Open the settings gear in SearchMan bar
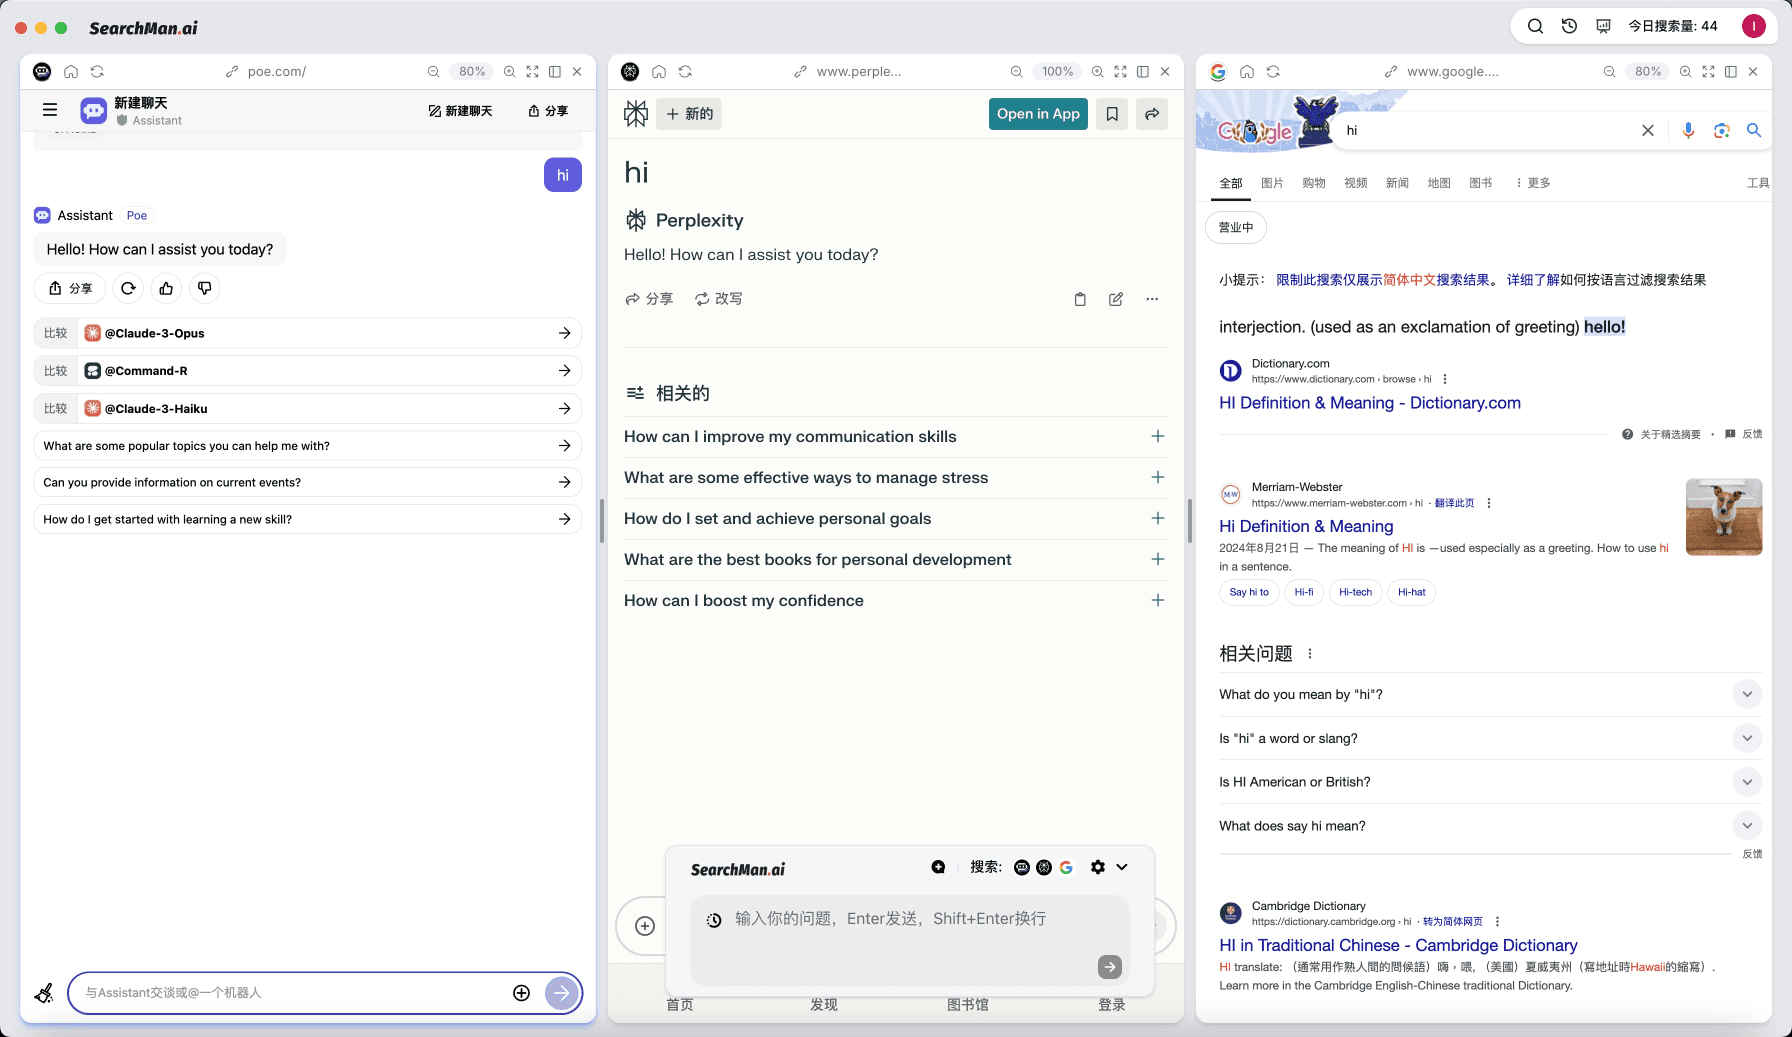 tap(1097, 867)
